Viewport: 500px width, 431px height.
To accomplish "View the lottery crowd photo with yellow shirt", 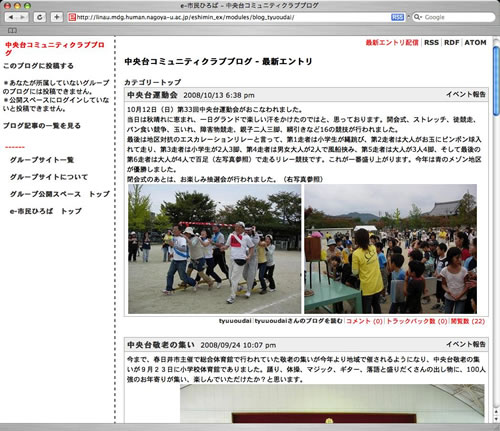I will pos(390,249).
